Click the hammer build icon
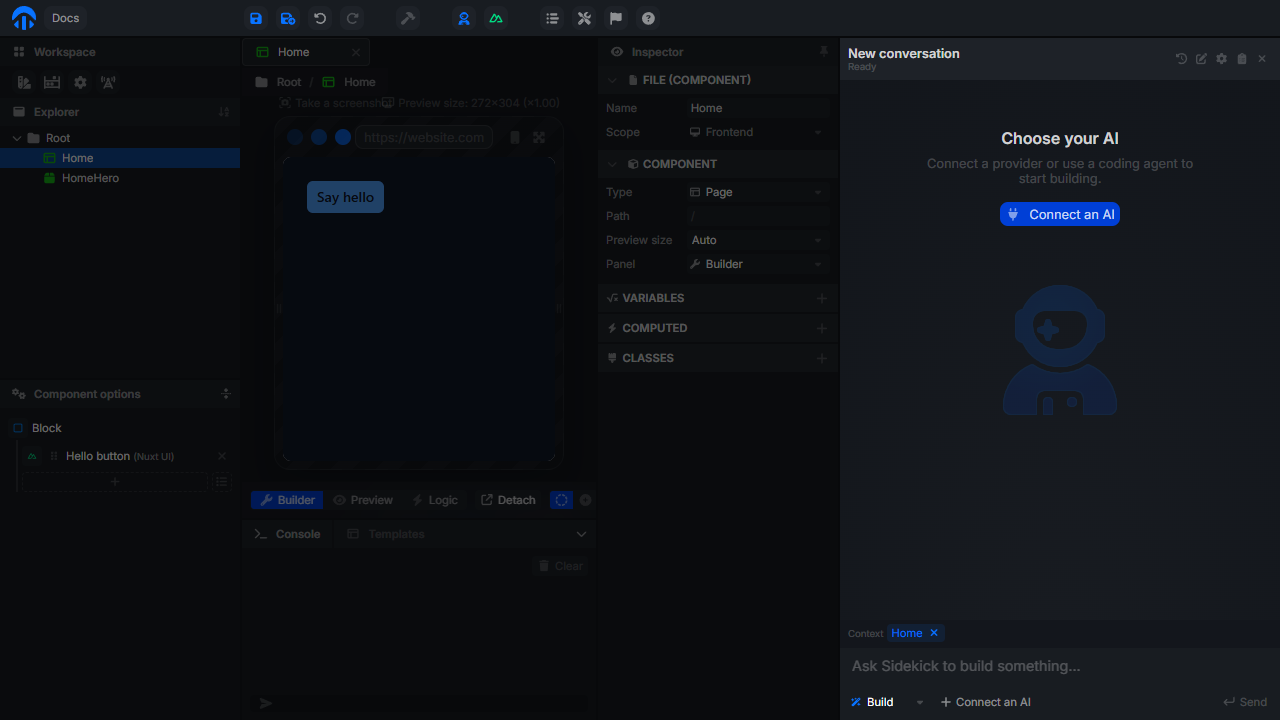The height and width of the screenshot is (720, 1280). [x=408, y=18]
